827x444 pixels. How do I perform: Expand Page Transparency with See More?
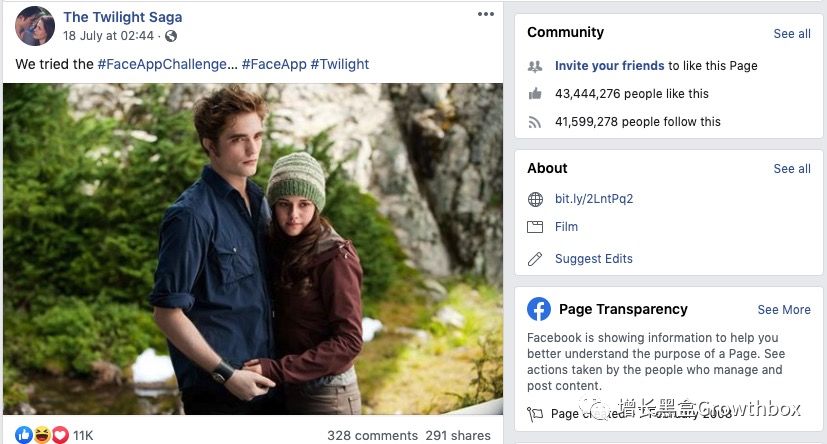[x=784, y=310]
